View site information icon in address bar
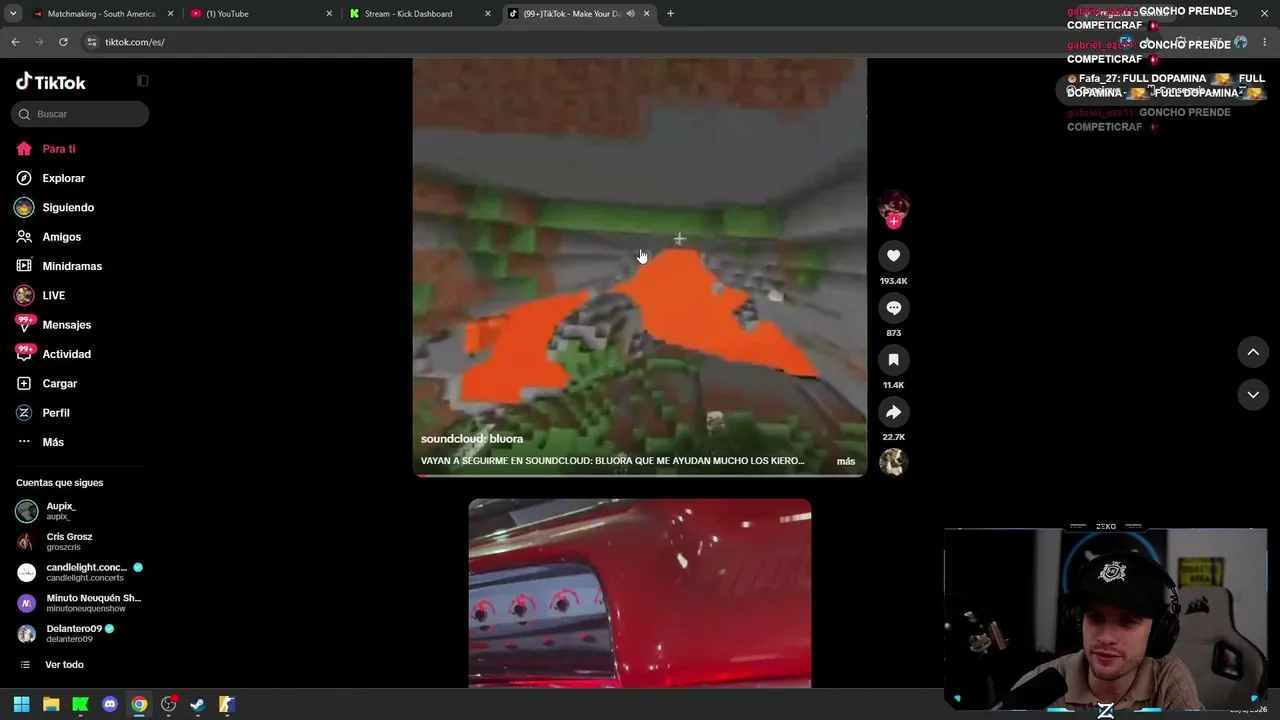Image resolution: width=1280 pixels, height=720 pixels. 91,42
